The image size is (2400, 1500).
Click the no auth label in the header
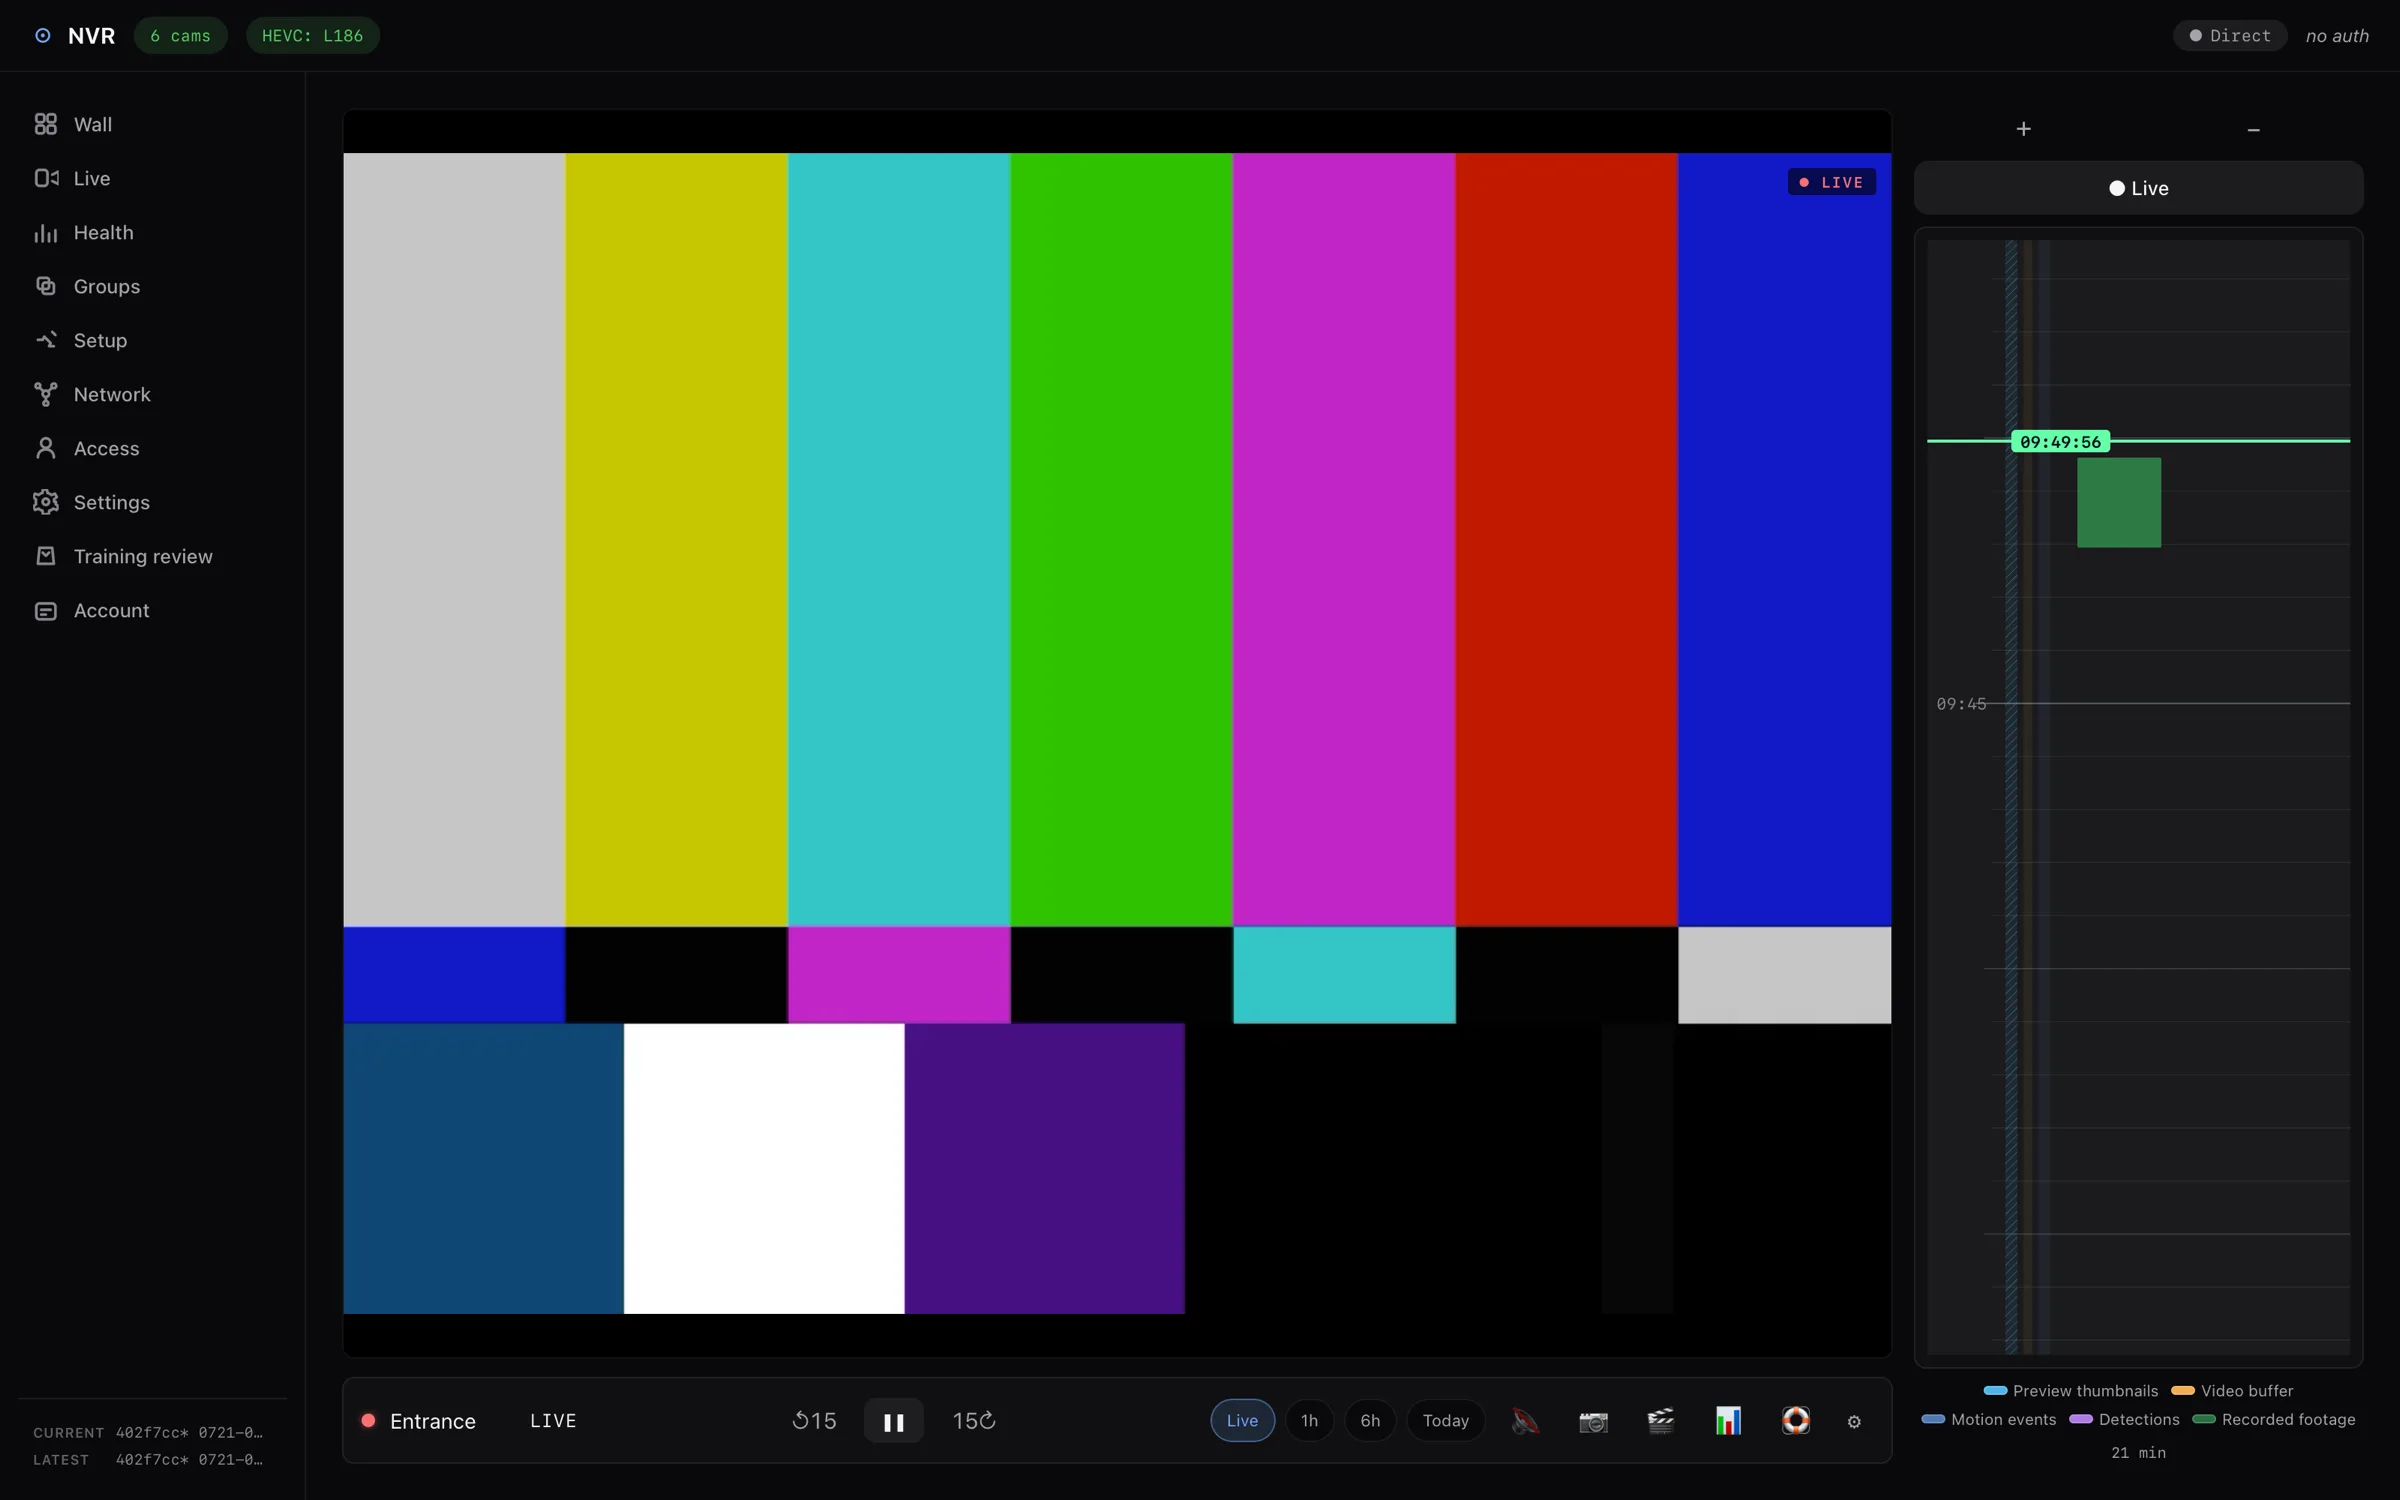(2336, 36)
